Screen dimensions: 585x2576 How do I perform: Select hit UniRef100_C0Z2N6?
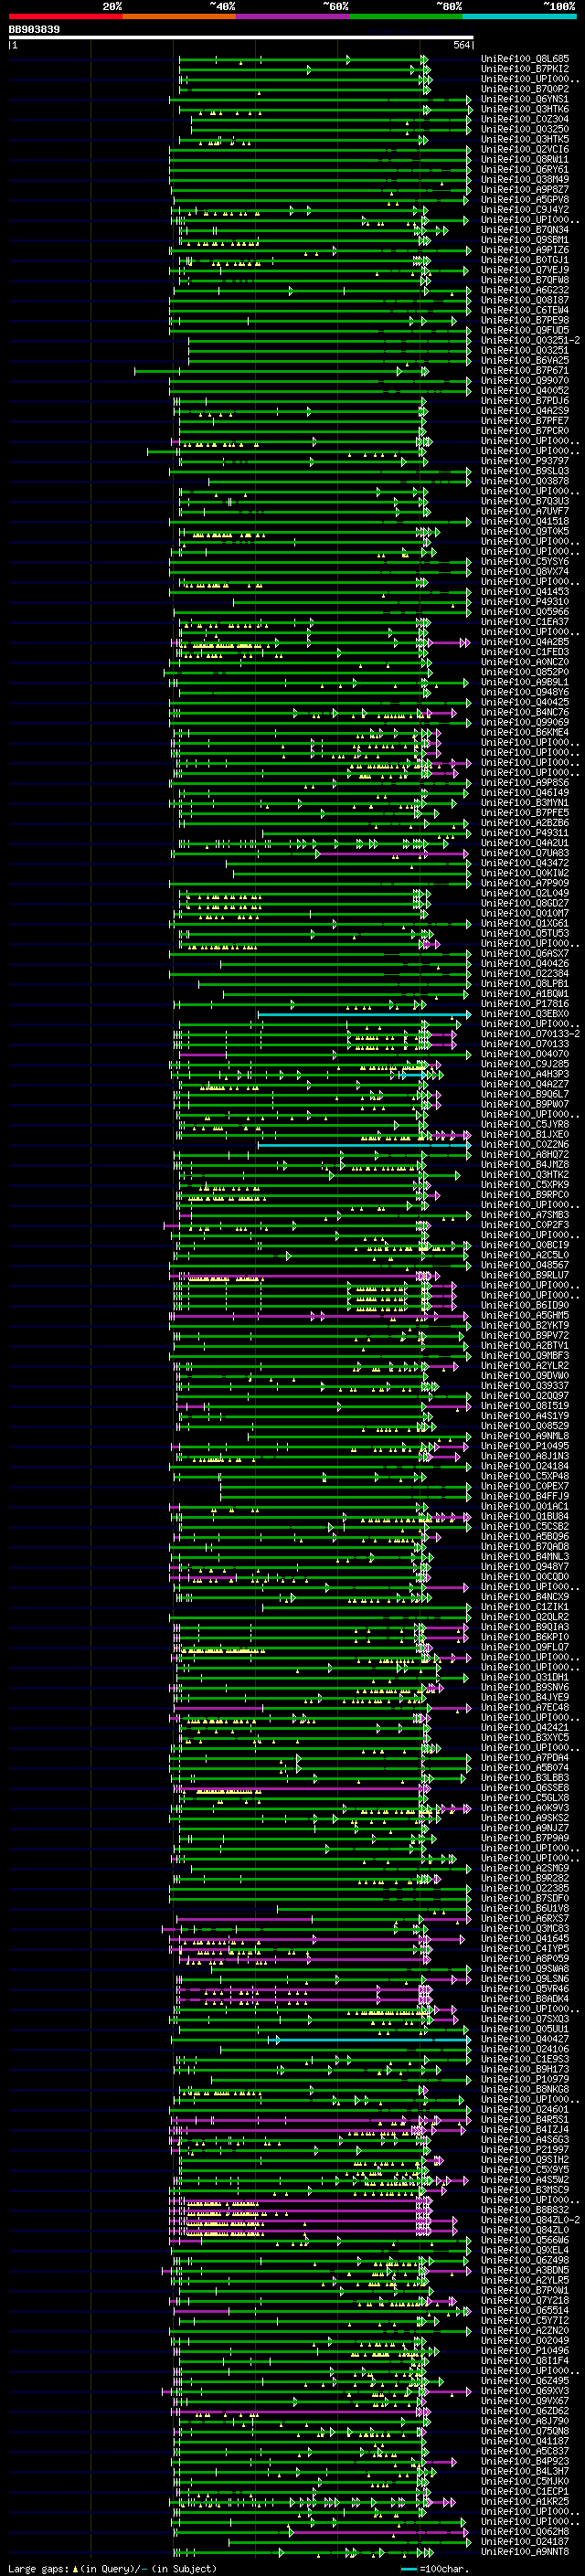tap(525, 1145)
